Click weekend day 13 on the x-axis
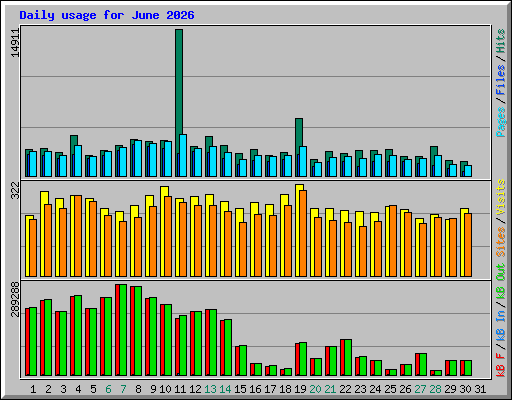 coord(210,389)
